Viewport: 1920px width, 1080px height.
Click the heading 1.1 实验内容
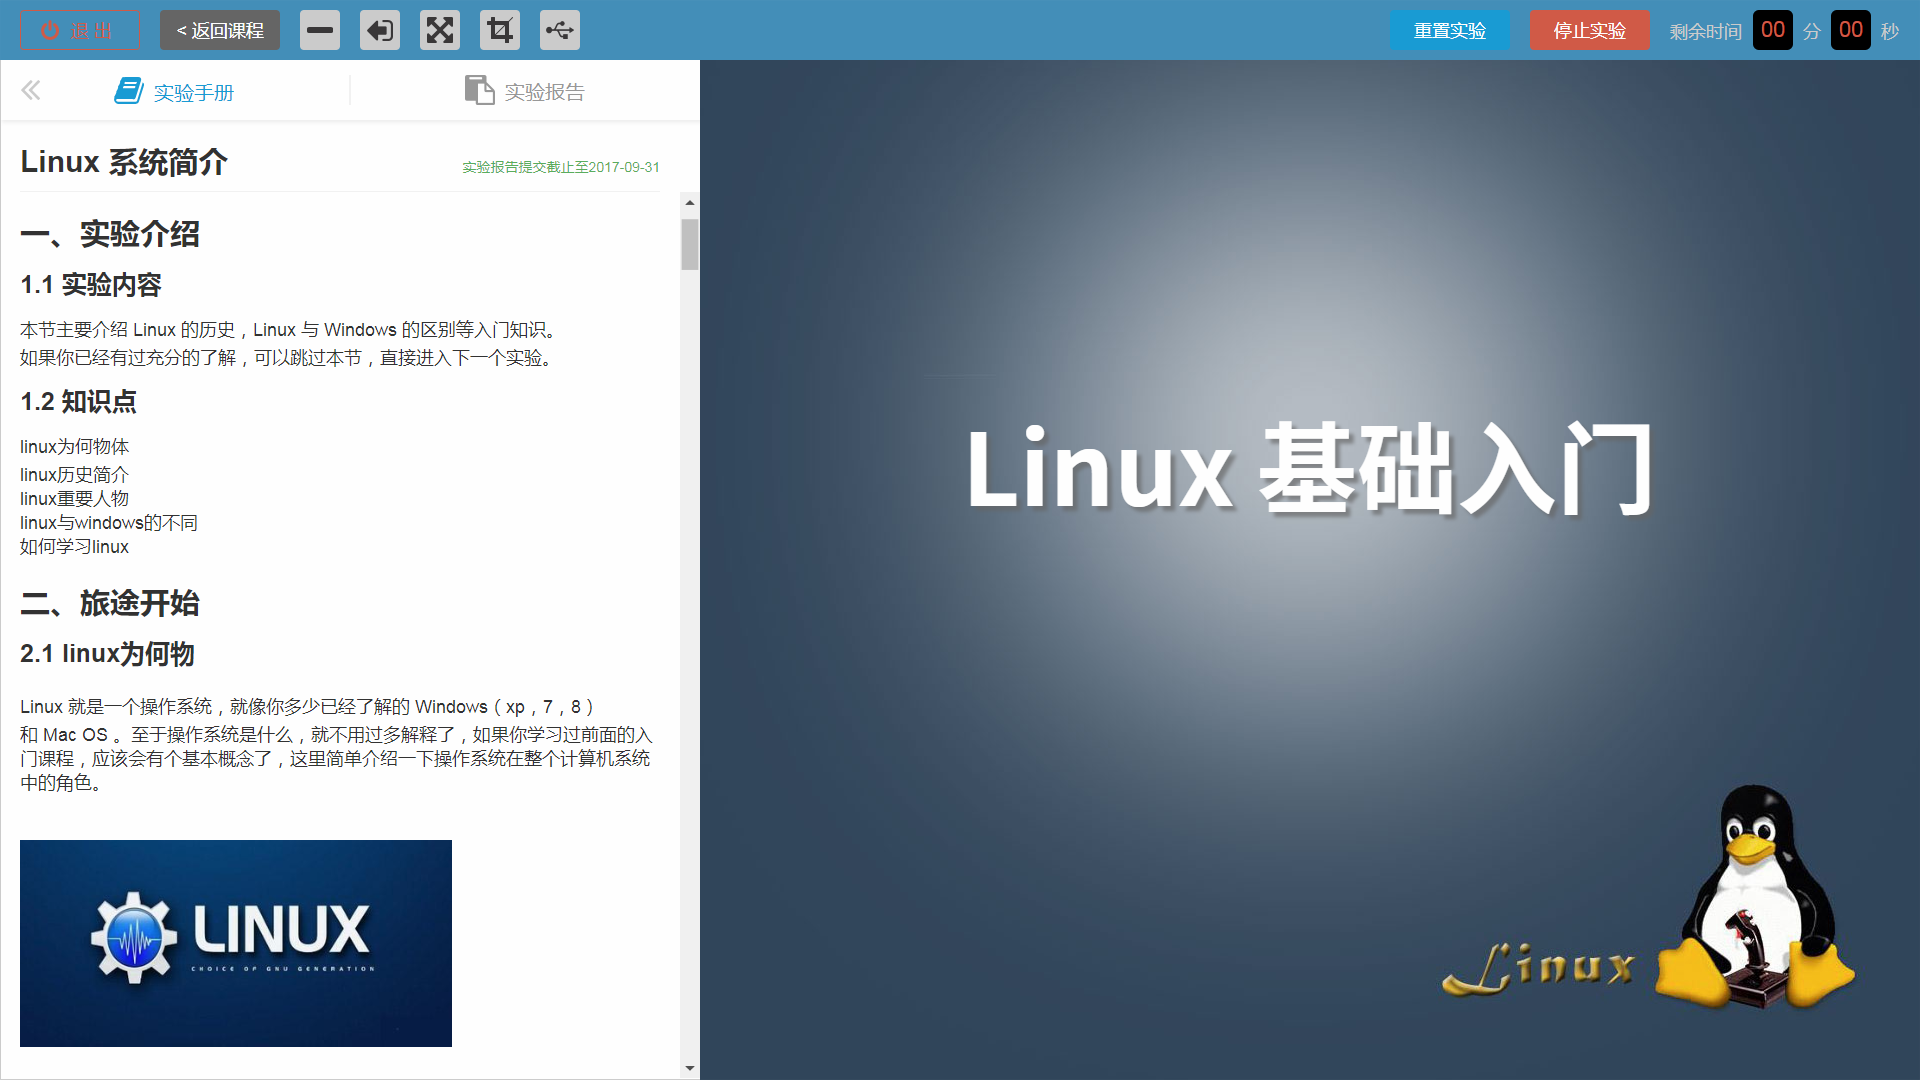point(91,285)
